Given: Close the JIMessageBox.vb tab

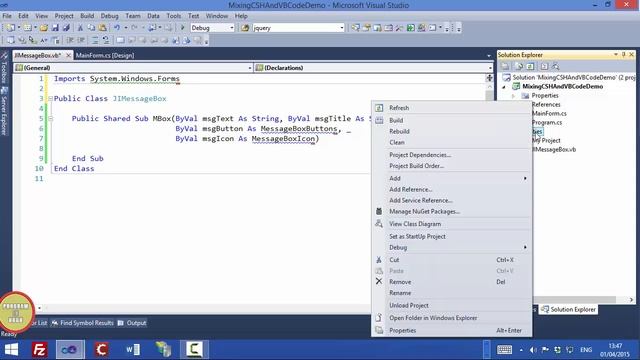Looking at the screenshot, I should click(68, 55).
